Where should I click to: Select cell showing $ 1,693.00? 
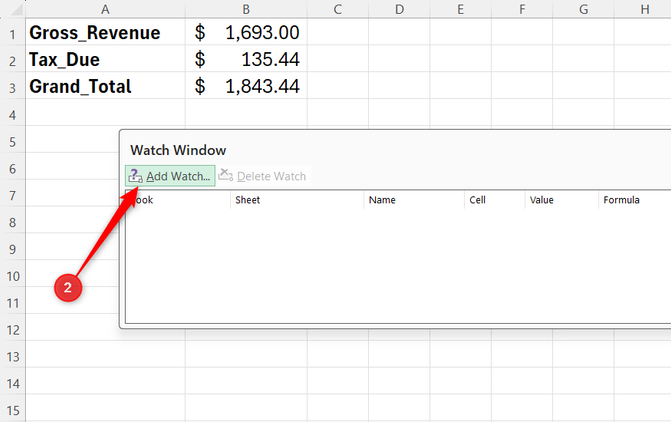coord(246,33)
